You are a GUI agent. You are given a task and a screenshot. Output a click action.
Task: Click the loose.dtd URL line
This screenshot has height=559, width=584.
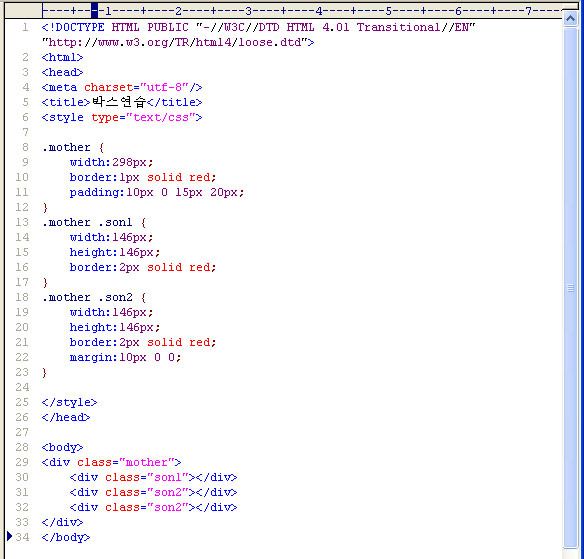(178, 42)
